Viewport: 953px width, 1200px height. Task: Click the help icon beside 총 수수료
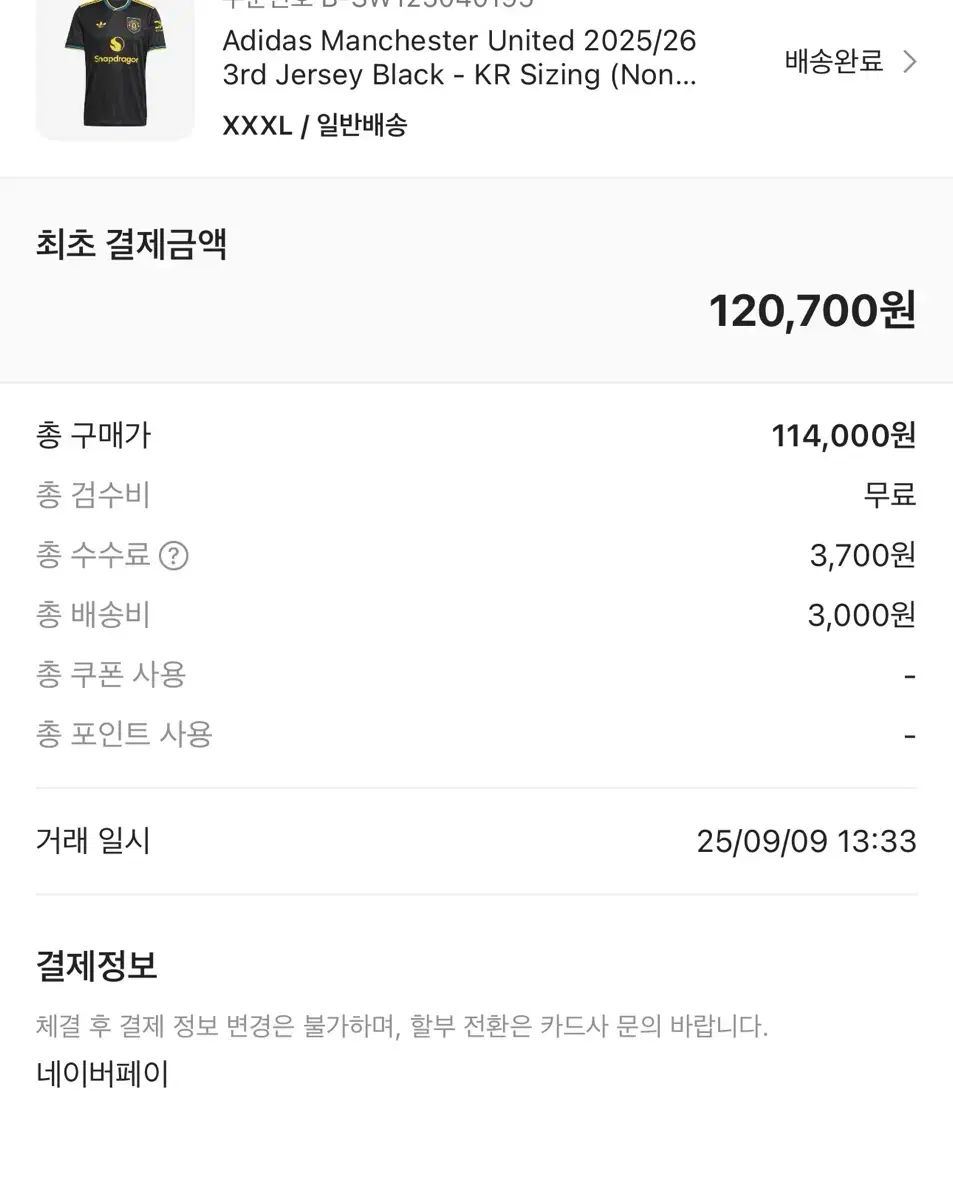[x=174, y=555]
